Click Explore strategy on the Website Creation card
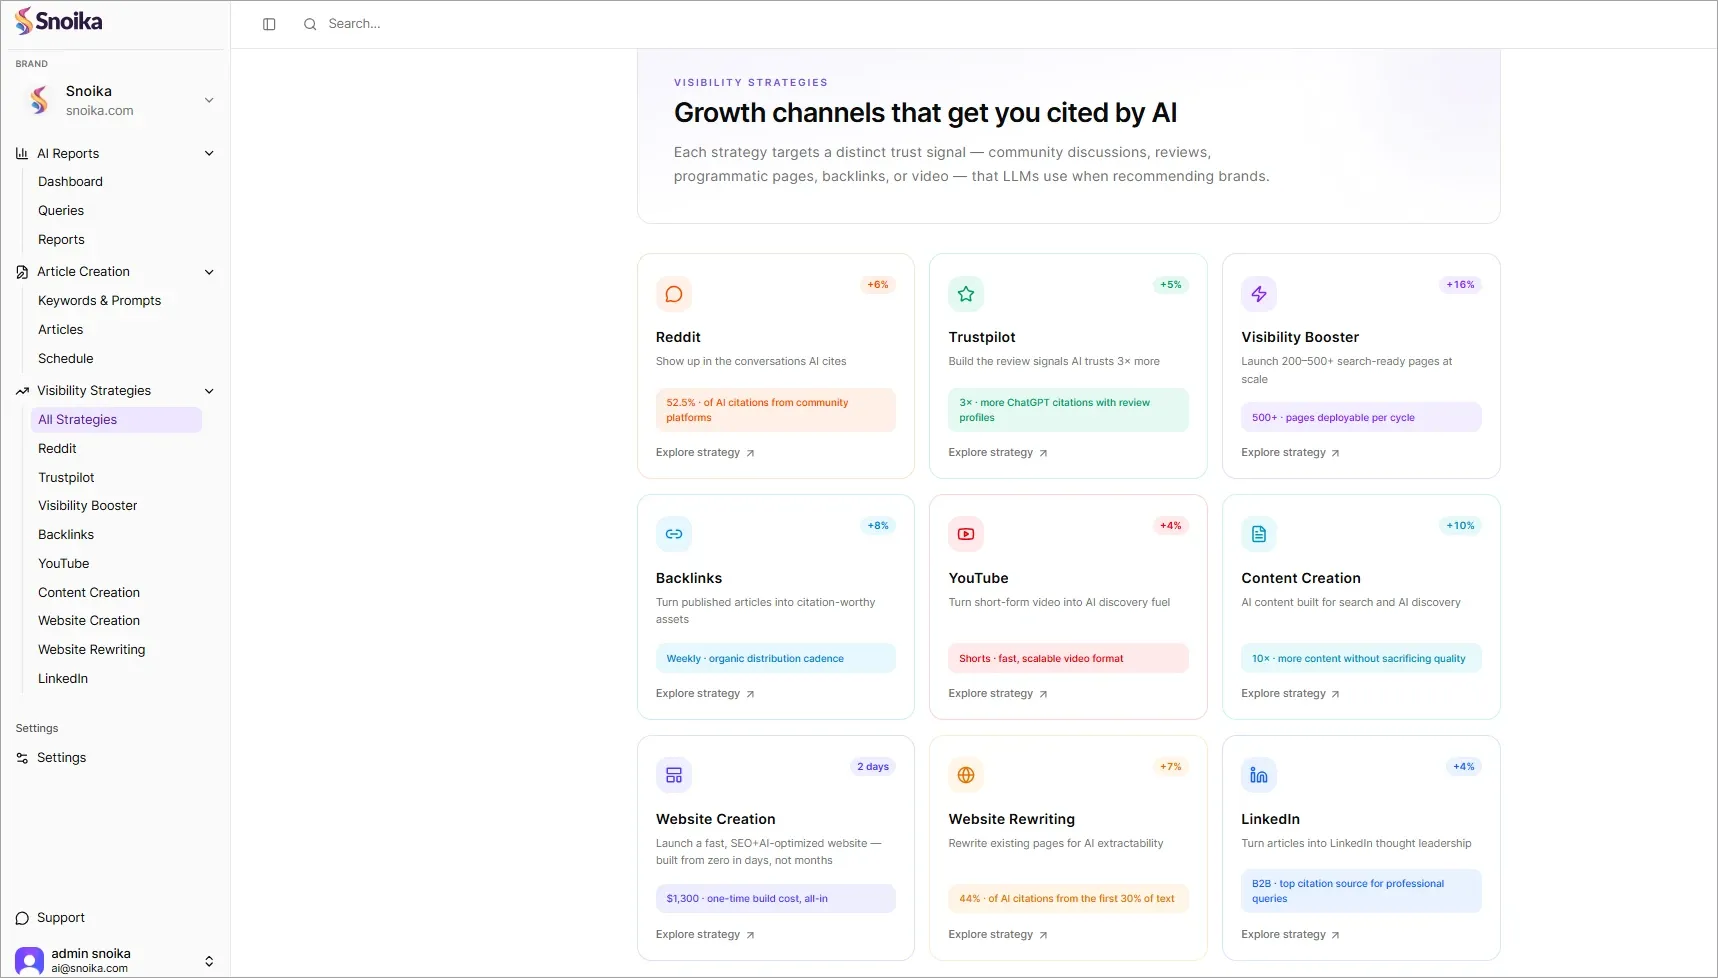This screenshot has height=978, width=1718. point(705,935)
